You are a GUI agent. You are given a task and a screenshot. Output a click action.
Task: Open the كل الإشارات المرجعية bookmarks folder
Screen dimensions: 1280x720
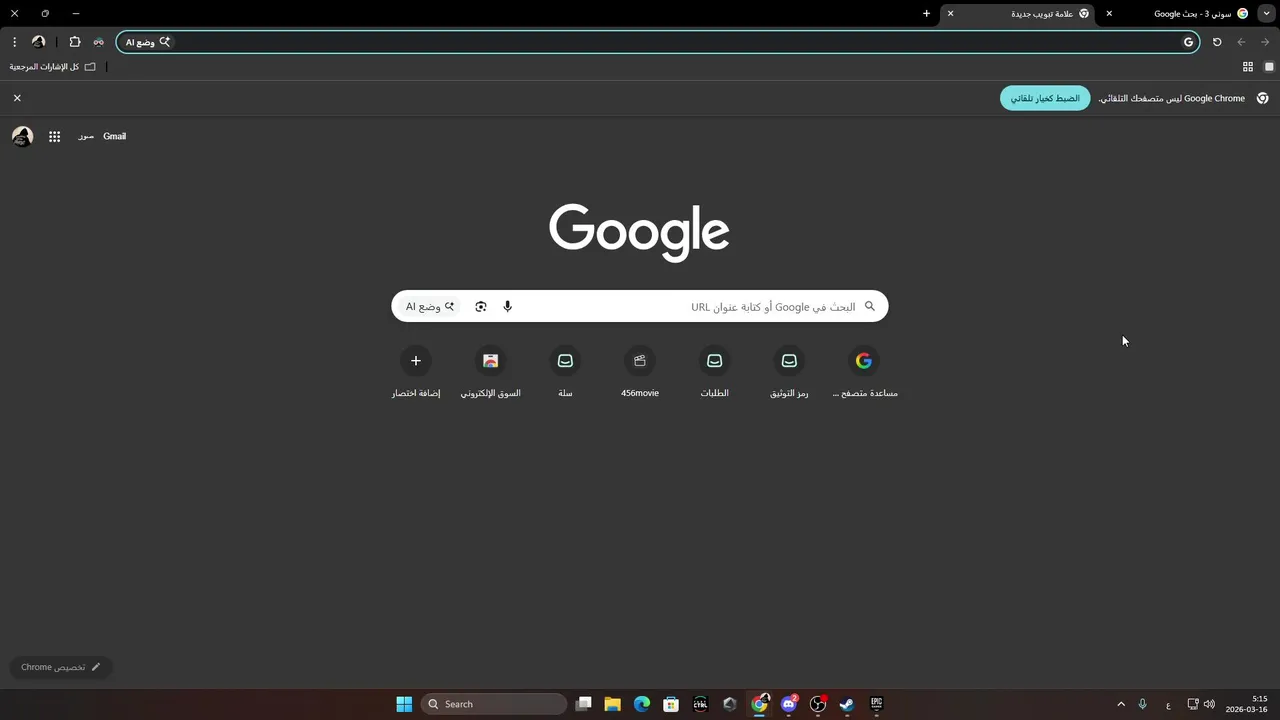point(53,67)
